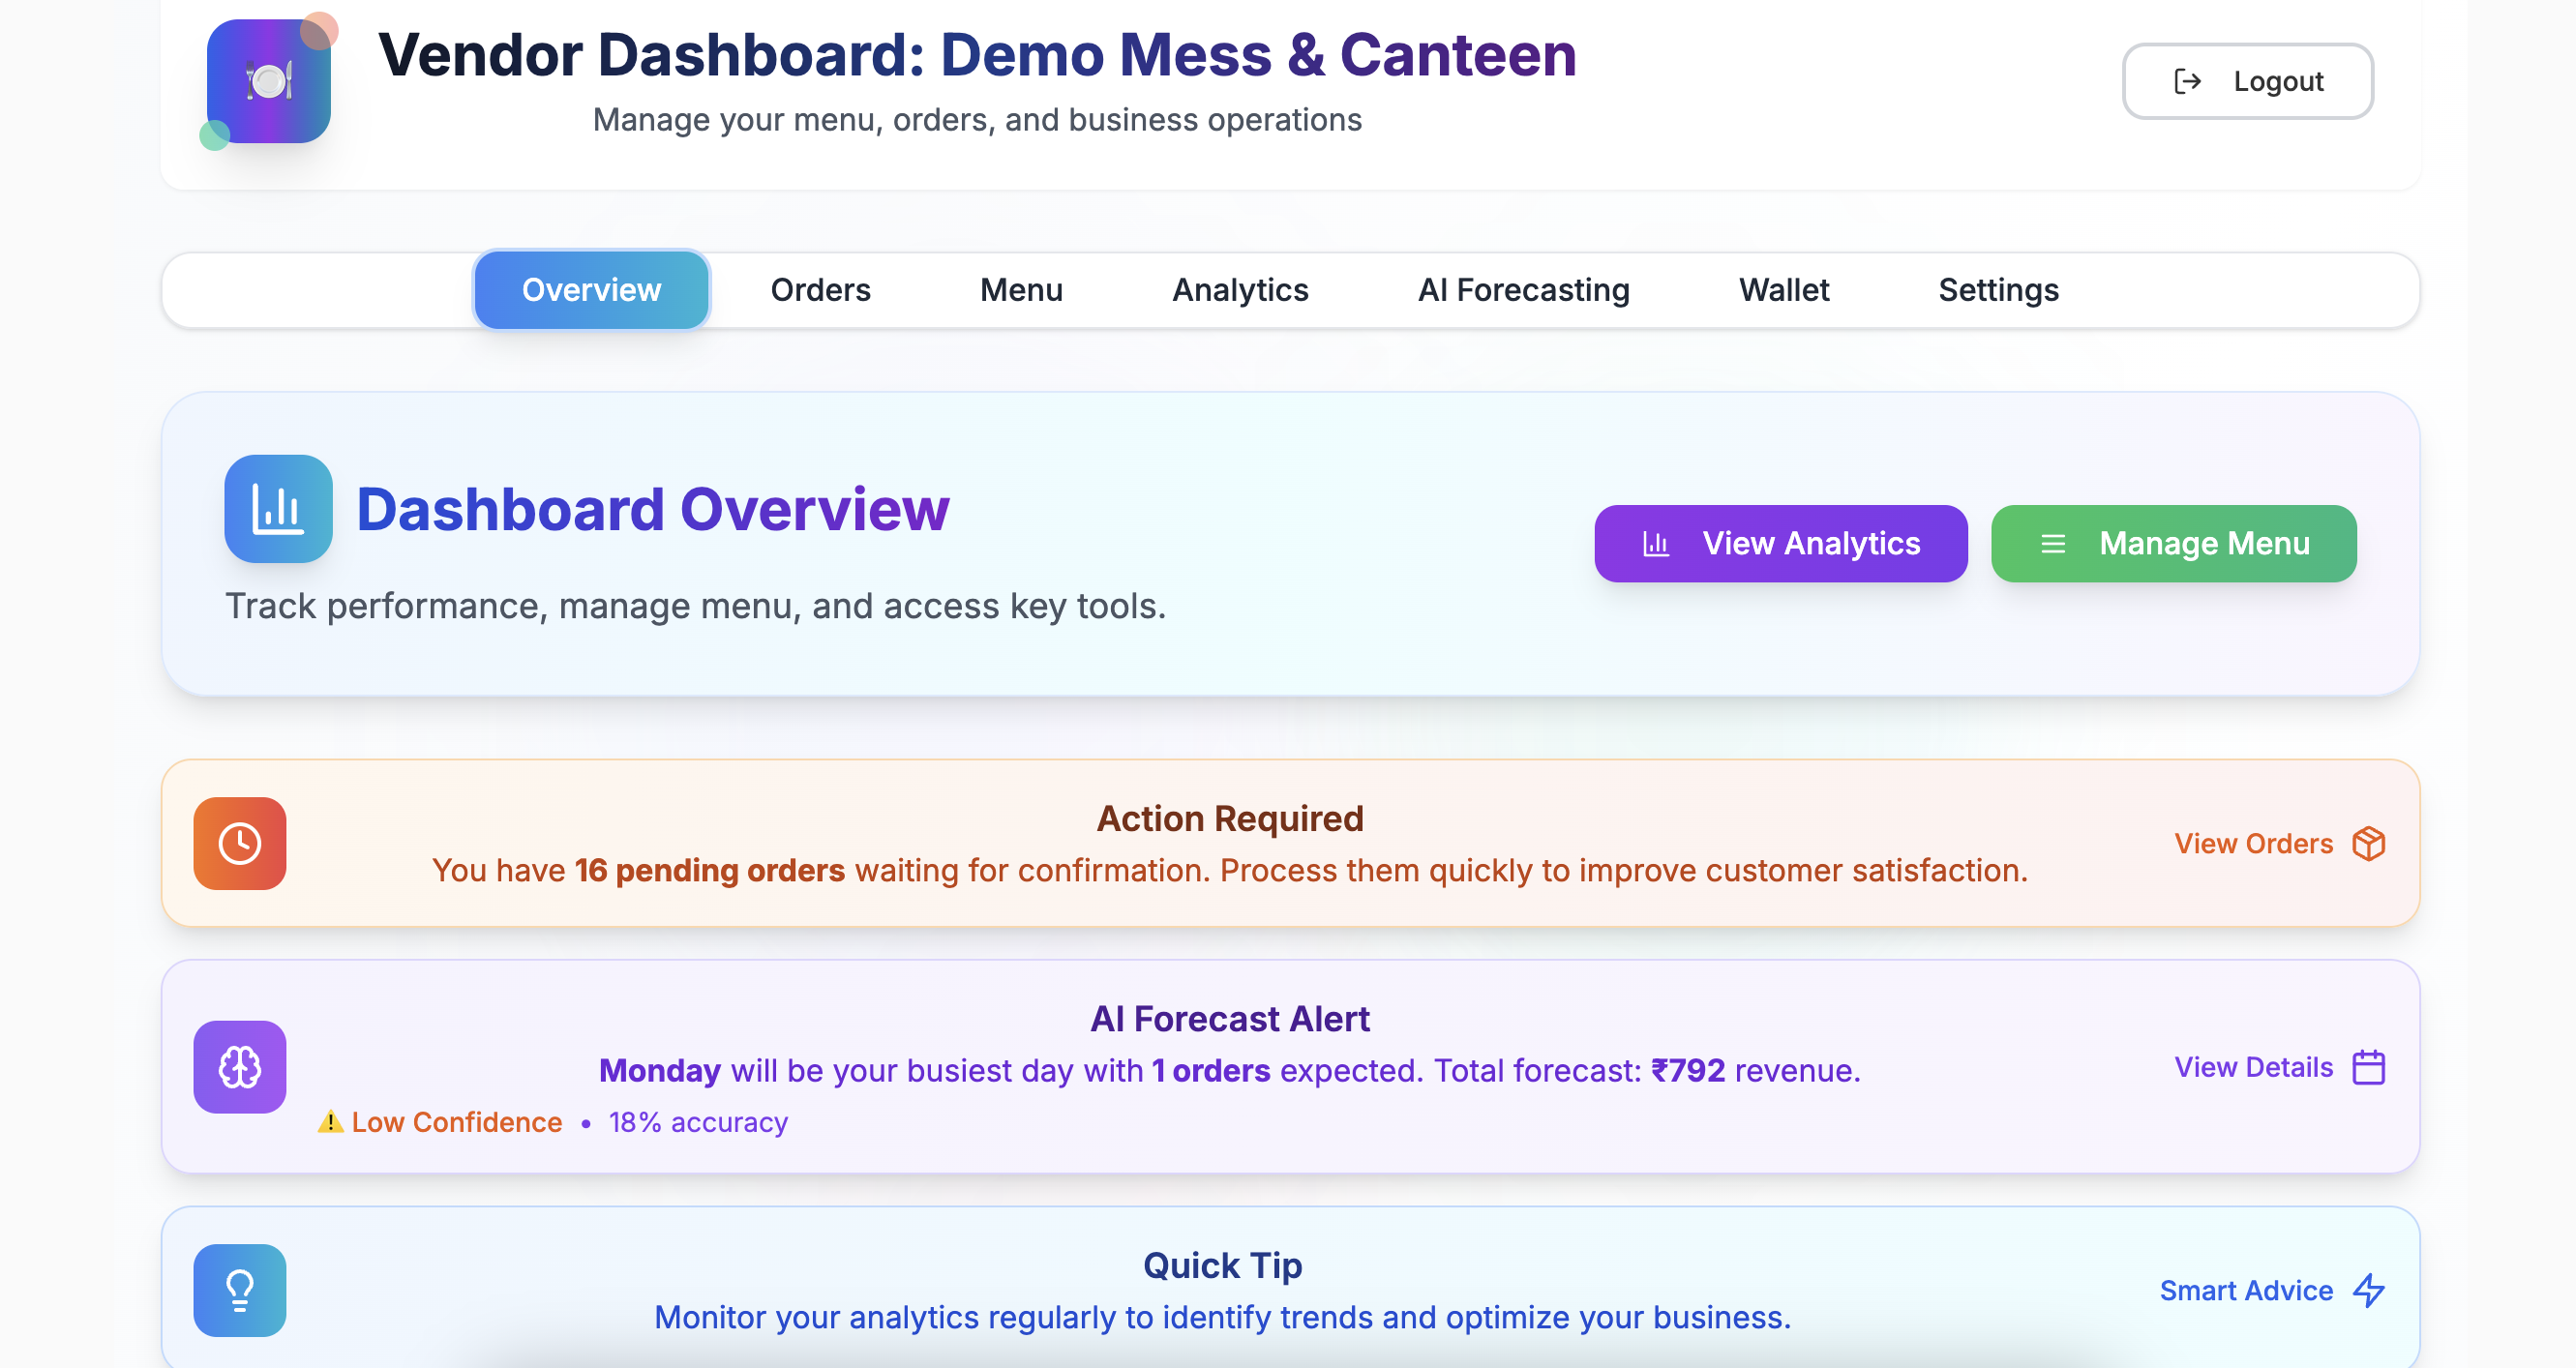The image size is (2576, 1368).
Task: Click the purple View Analytics button
Action: pyautogui.click(x=1780, y=543)
